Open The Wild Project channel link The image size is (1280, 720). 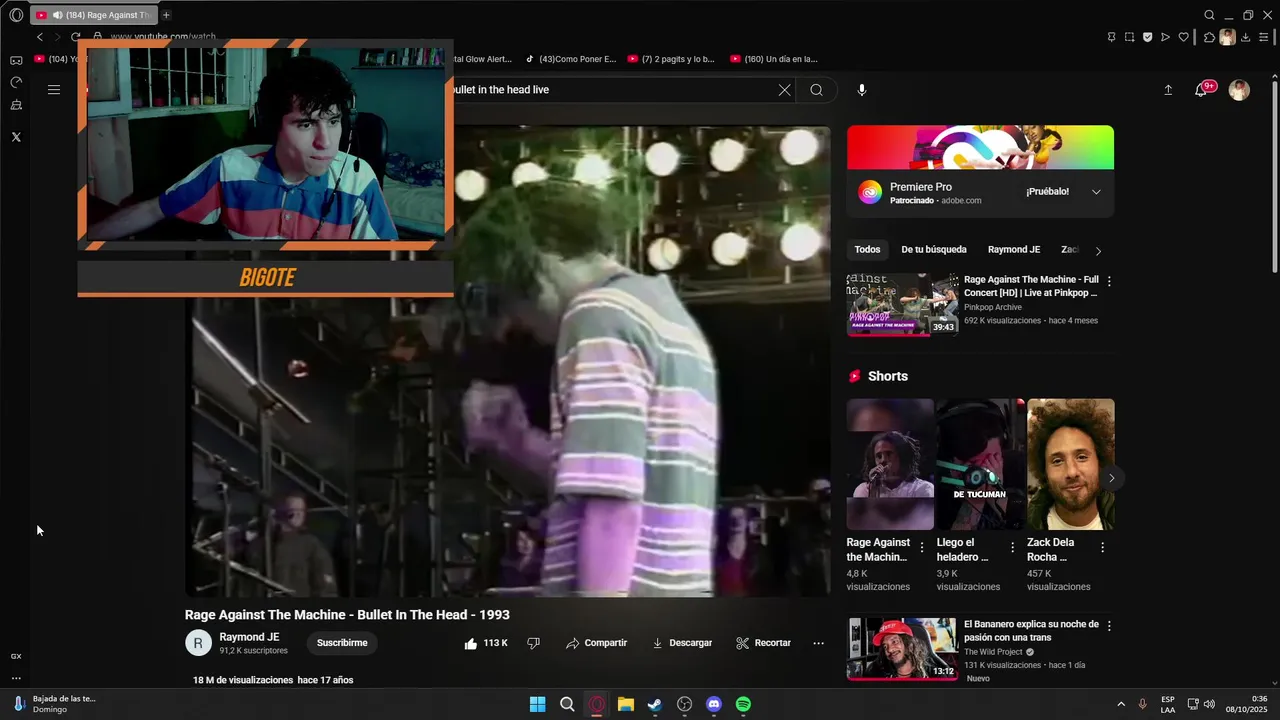click(993, 652)
